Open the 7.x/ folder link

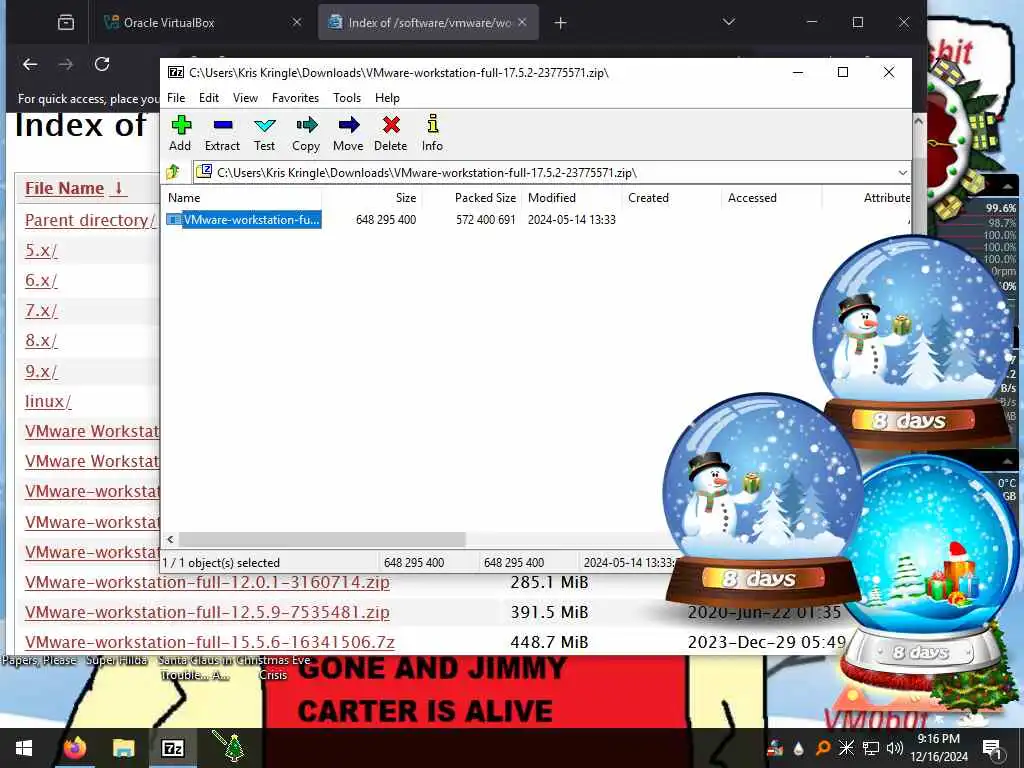(x=41, y=310)
